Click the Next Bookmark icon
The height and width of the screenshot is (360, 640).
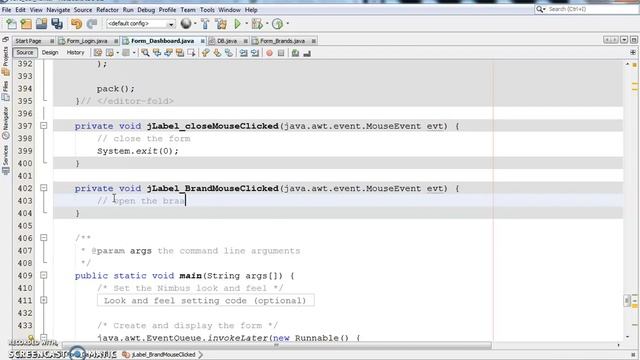coord(217,53)
